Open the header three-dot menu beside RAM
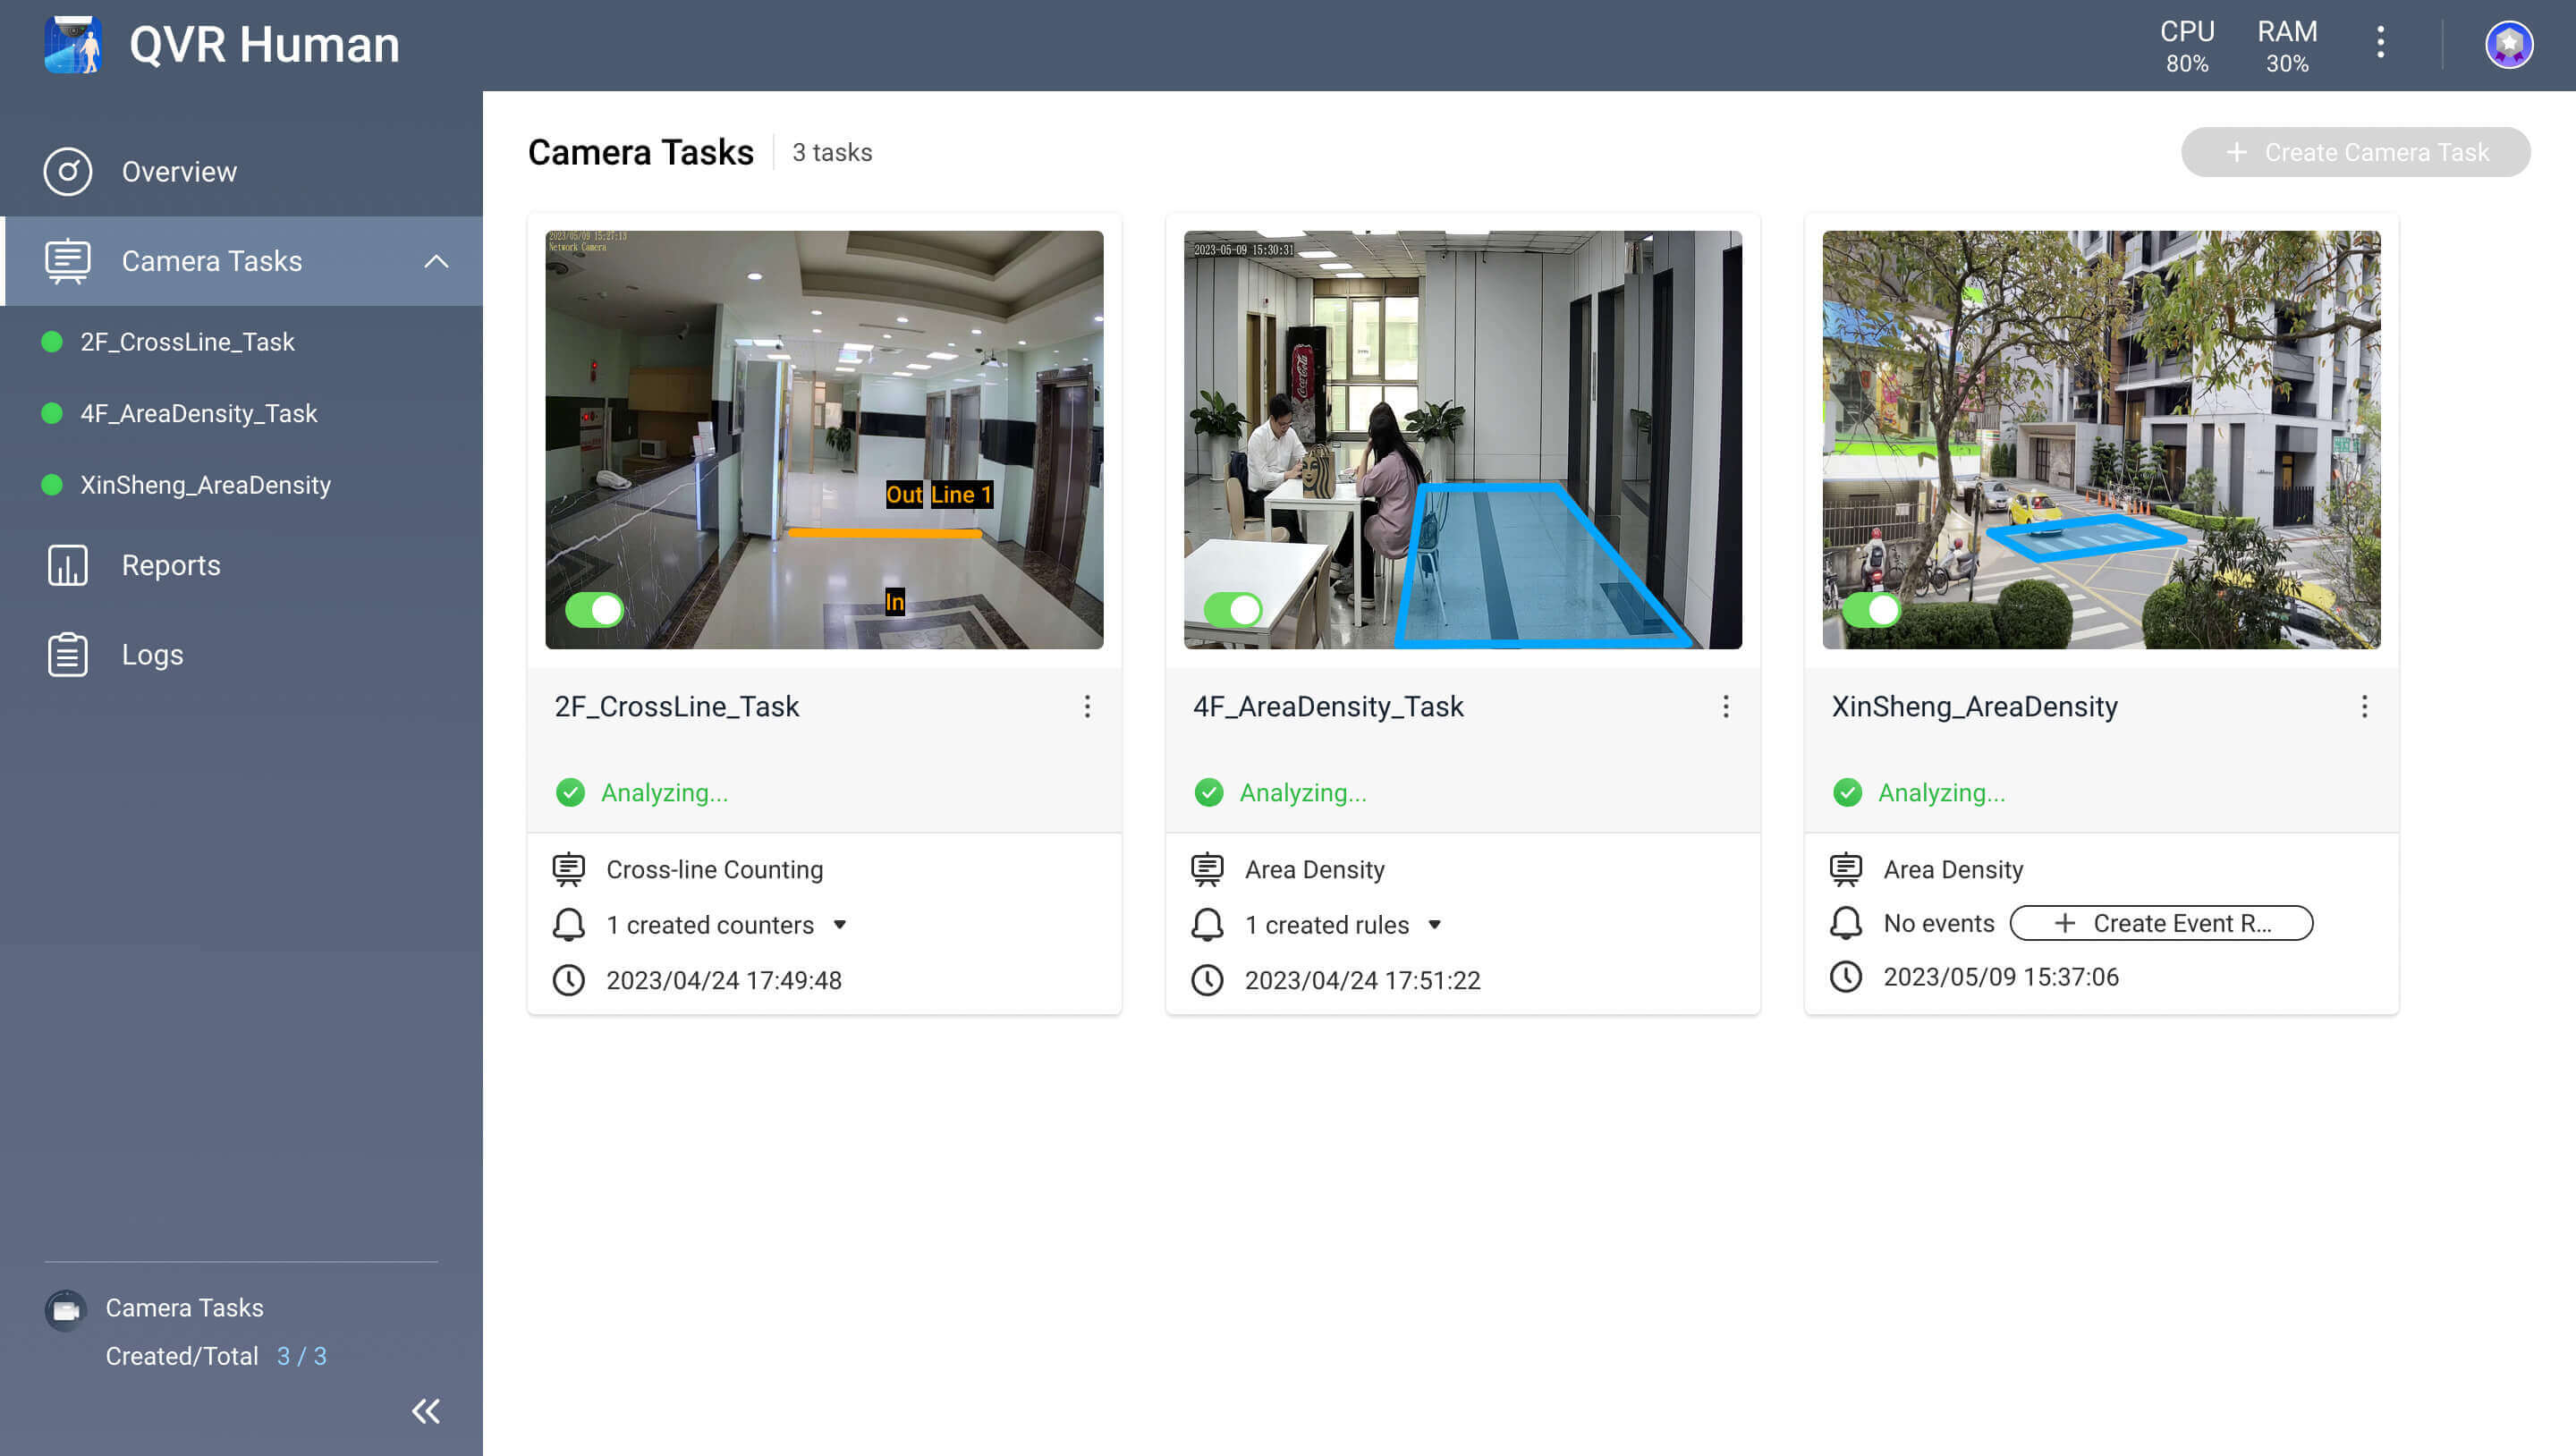 pyautogui.click(x=2380, y=43)
